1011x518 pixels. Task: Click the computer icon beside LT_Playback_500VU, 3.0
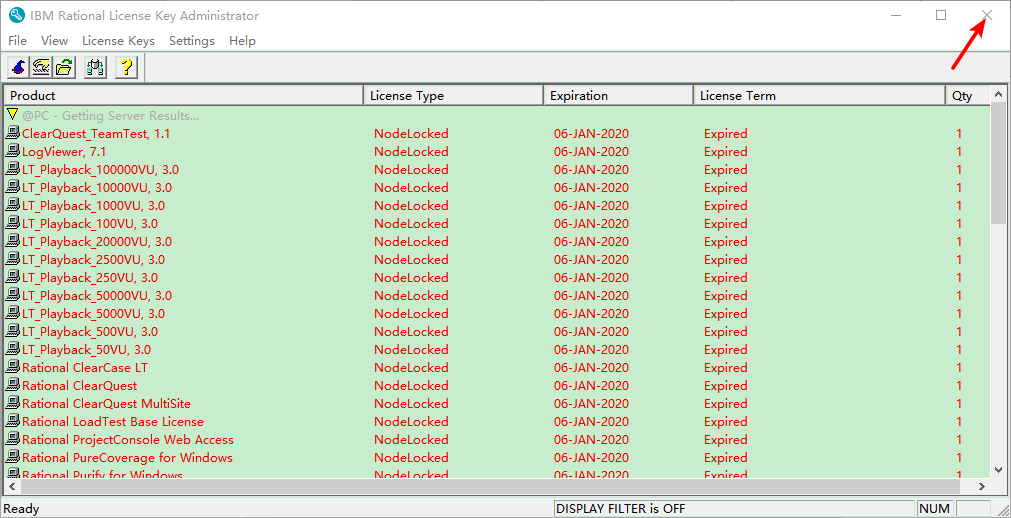pyautogui.click(x=13, y=332)
